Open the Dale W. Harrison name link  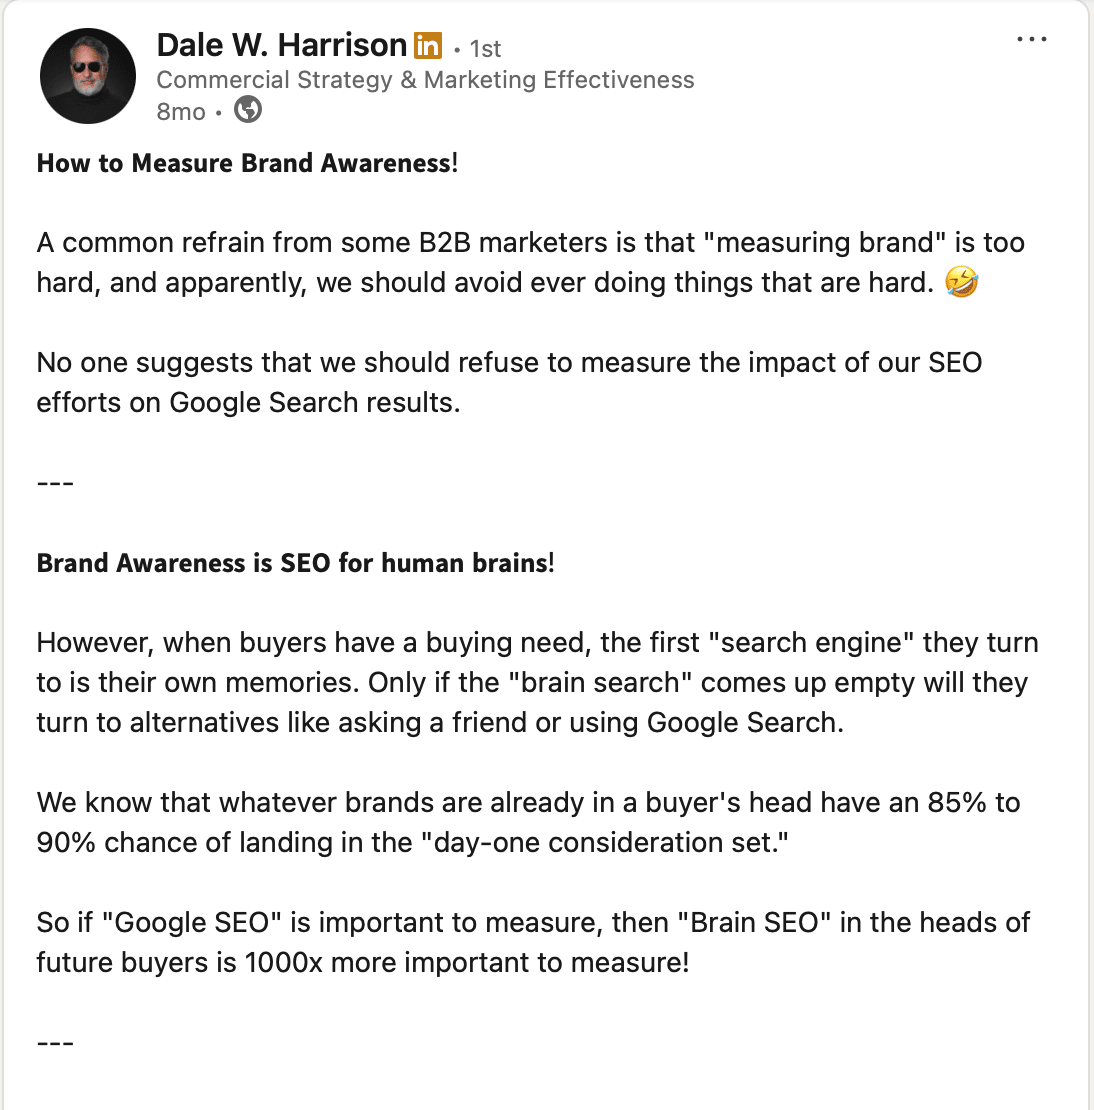[281, 45]
